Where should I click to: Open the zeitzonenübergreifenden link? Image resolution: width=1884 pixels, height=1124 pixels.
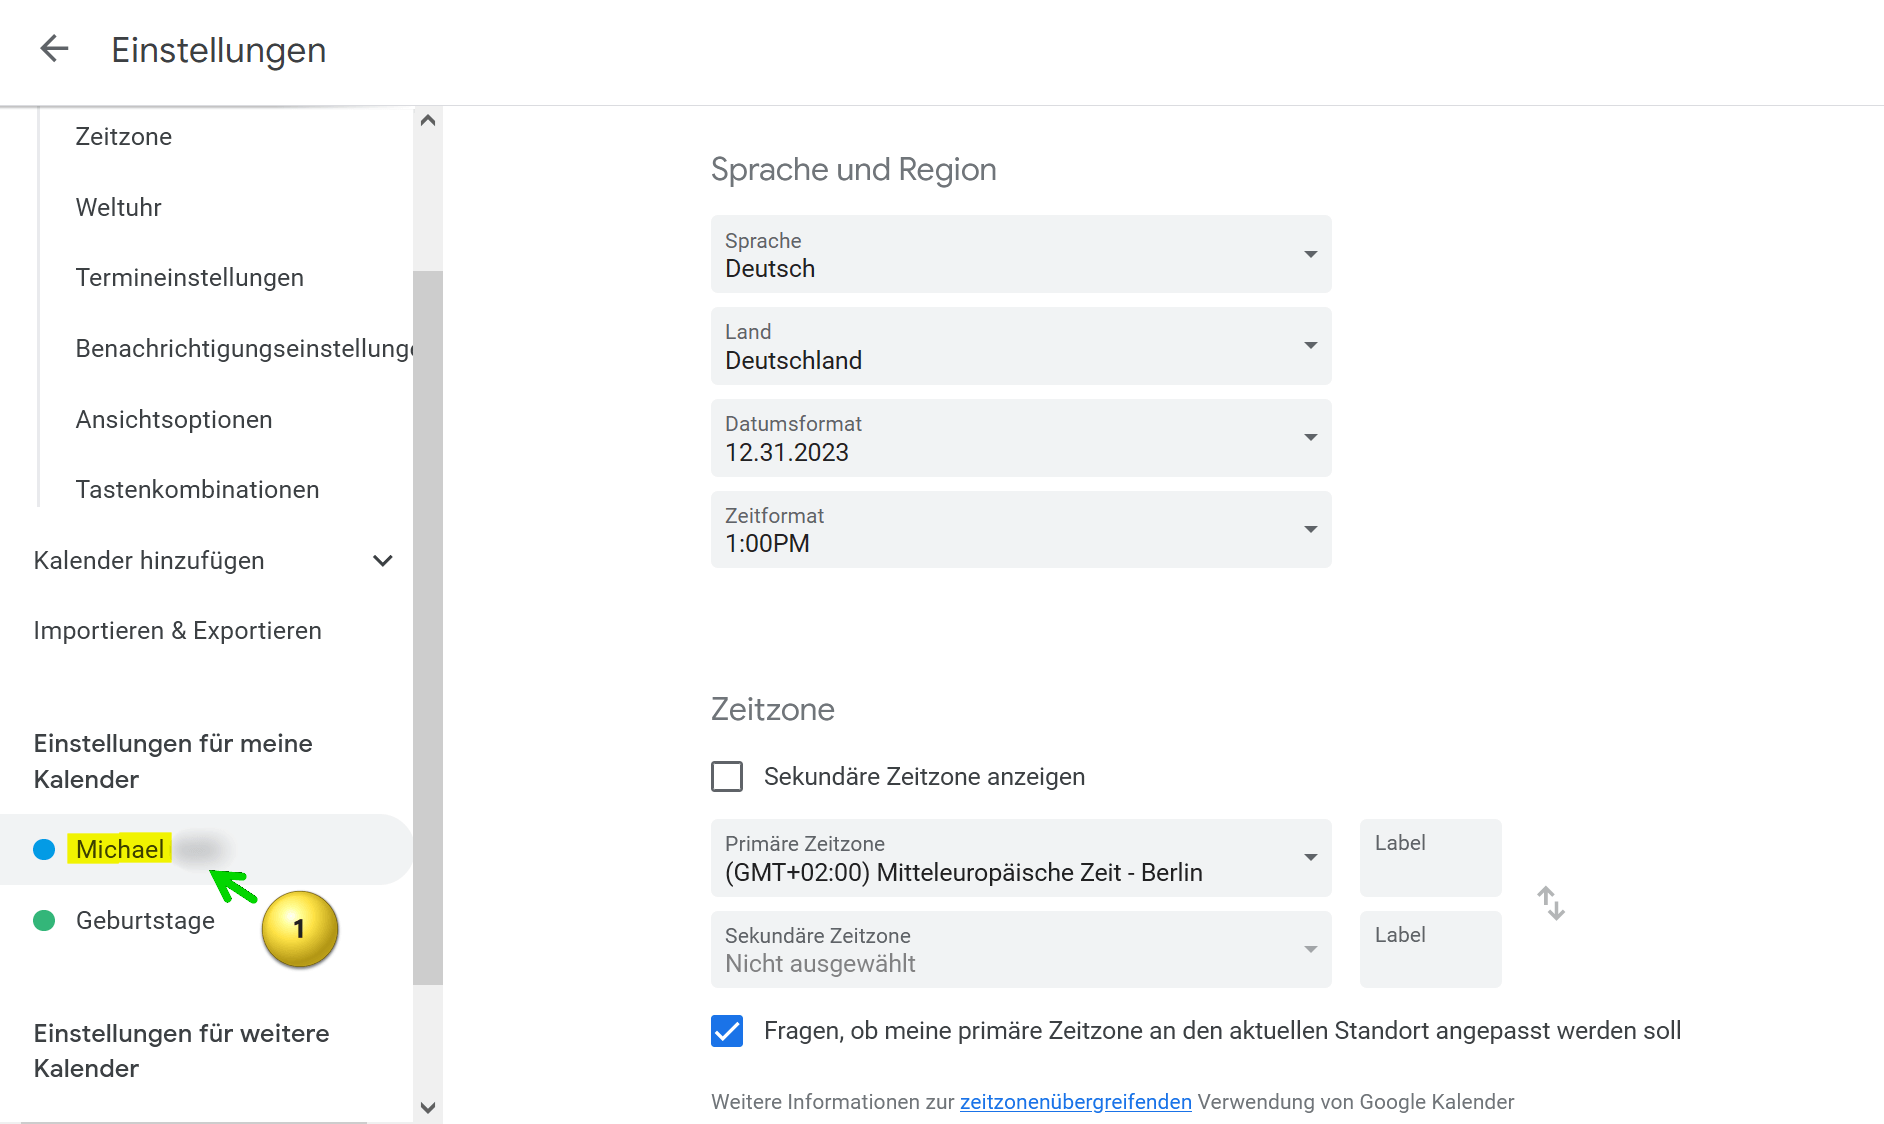click(x=1076, y=1101)
